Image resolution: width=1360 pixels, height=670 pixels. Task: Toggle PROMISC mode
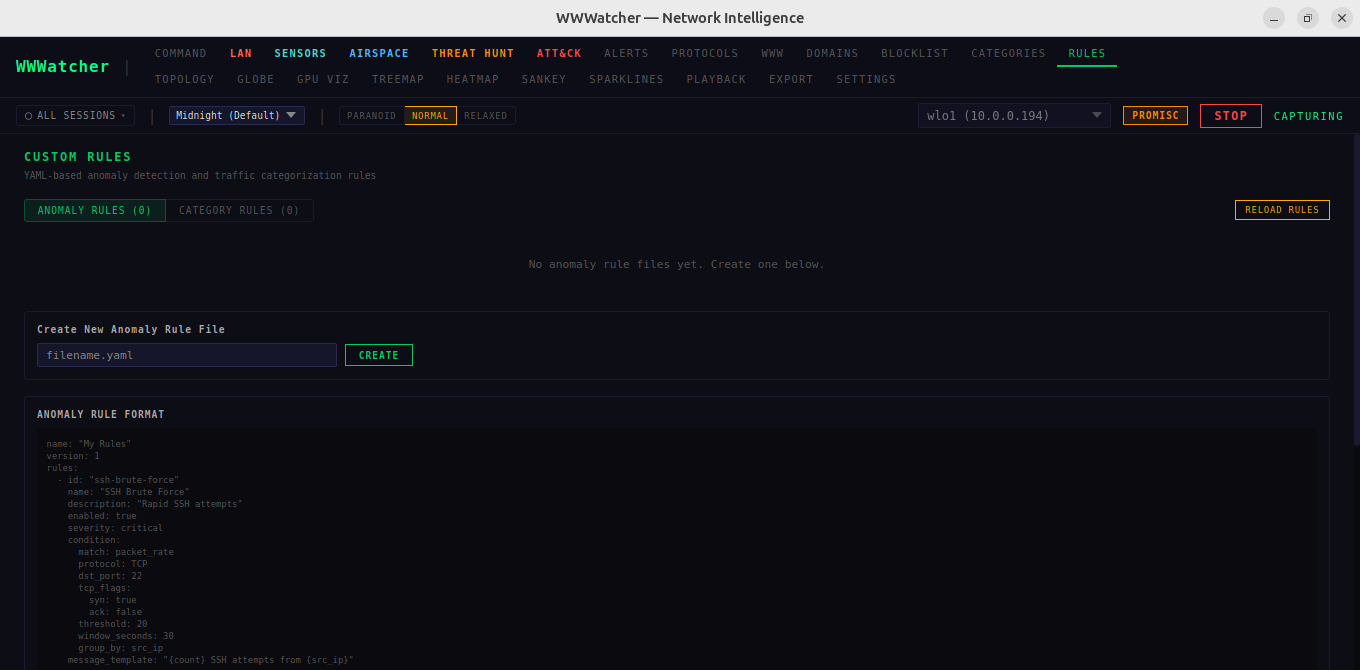(x=1155, y=116)
